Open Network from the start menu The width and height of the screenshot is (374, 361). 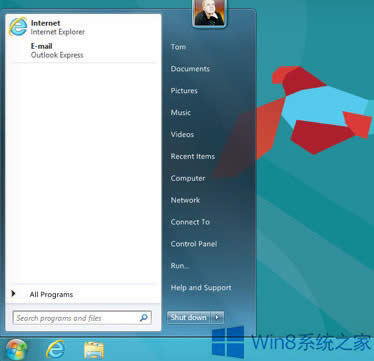pos(185,200)
